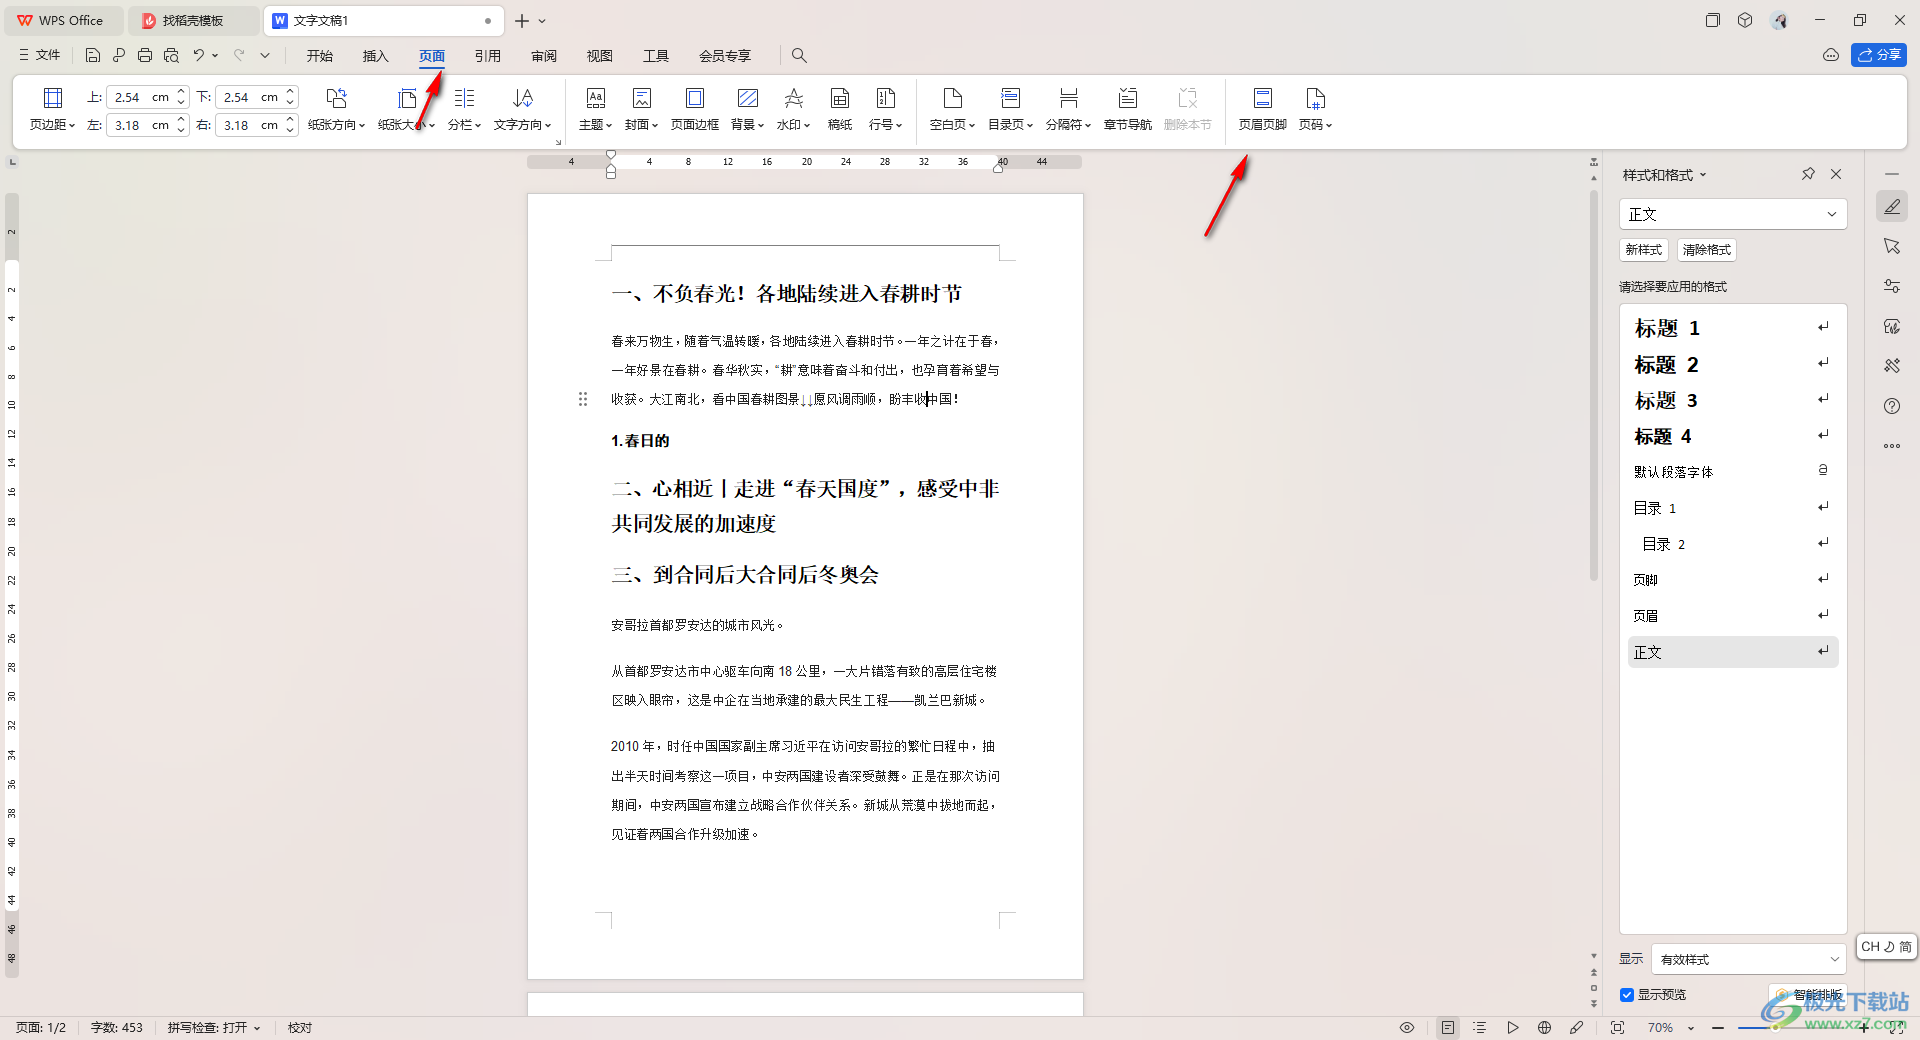The width and height of the screenshot is (1920, 1040).
Task: Open the 背景 background menu
Action: pyautogui.click(x=747, y=109)
